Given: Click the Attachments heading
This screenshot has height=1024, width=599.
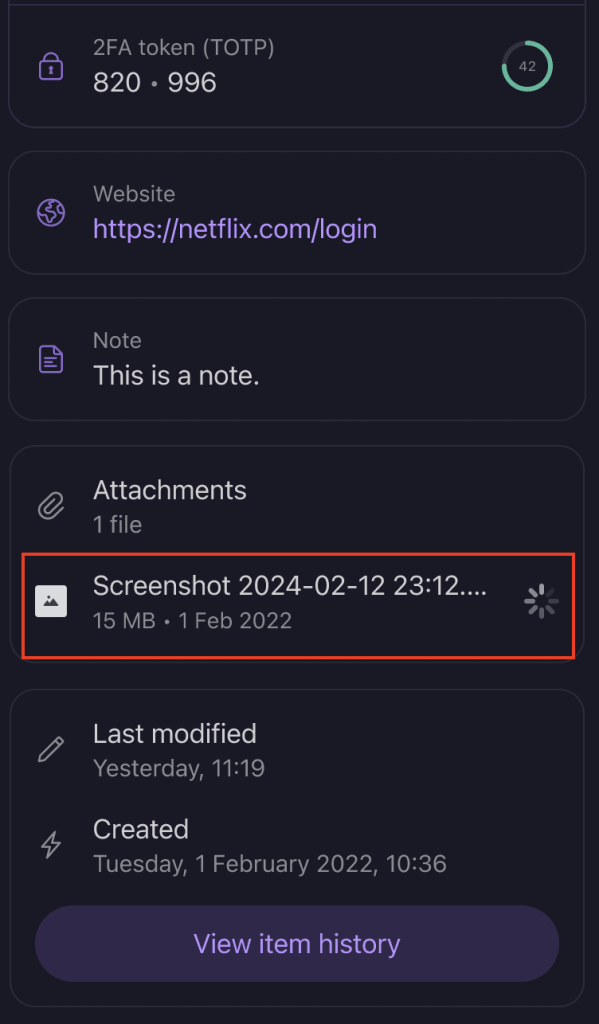Looking at the screenshot, I should click(x=170, y=490).
